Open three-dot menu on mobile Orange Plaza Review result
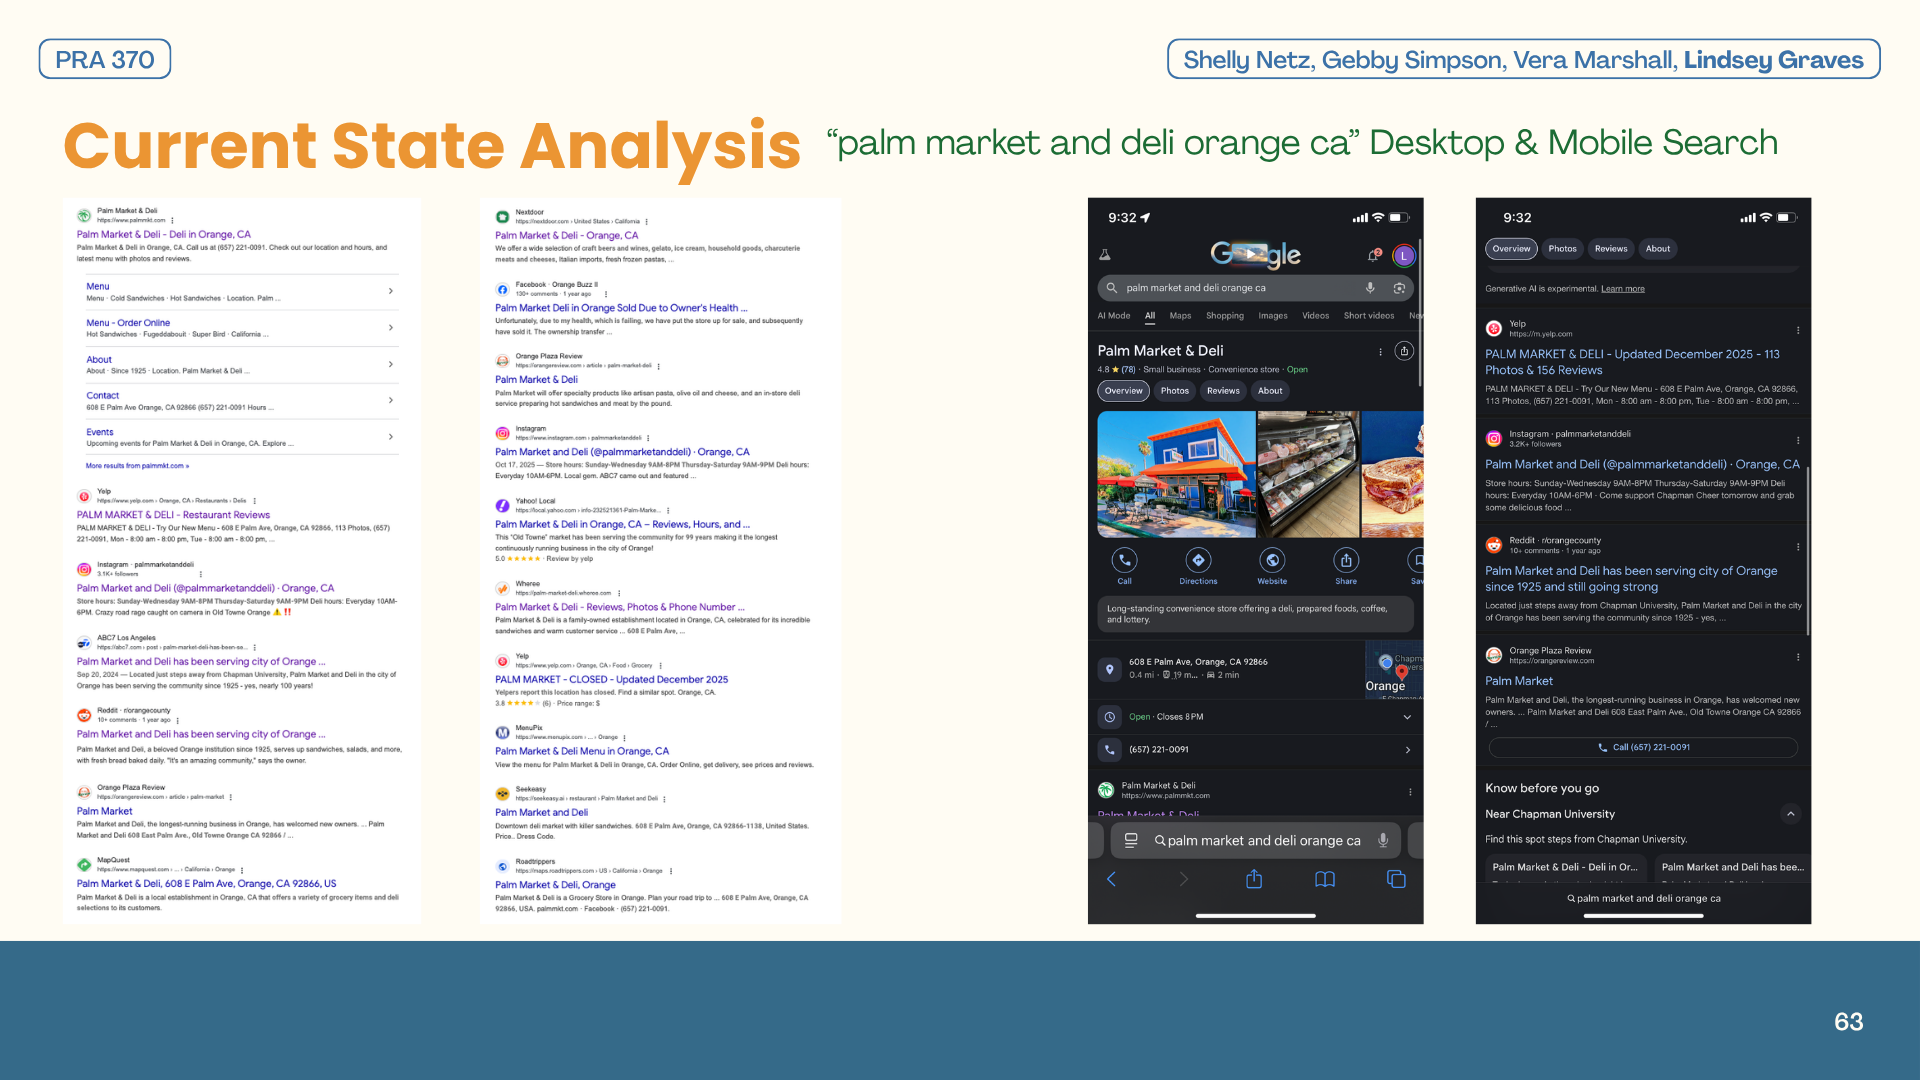1920x1080 pixels. 1798,657
